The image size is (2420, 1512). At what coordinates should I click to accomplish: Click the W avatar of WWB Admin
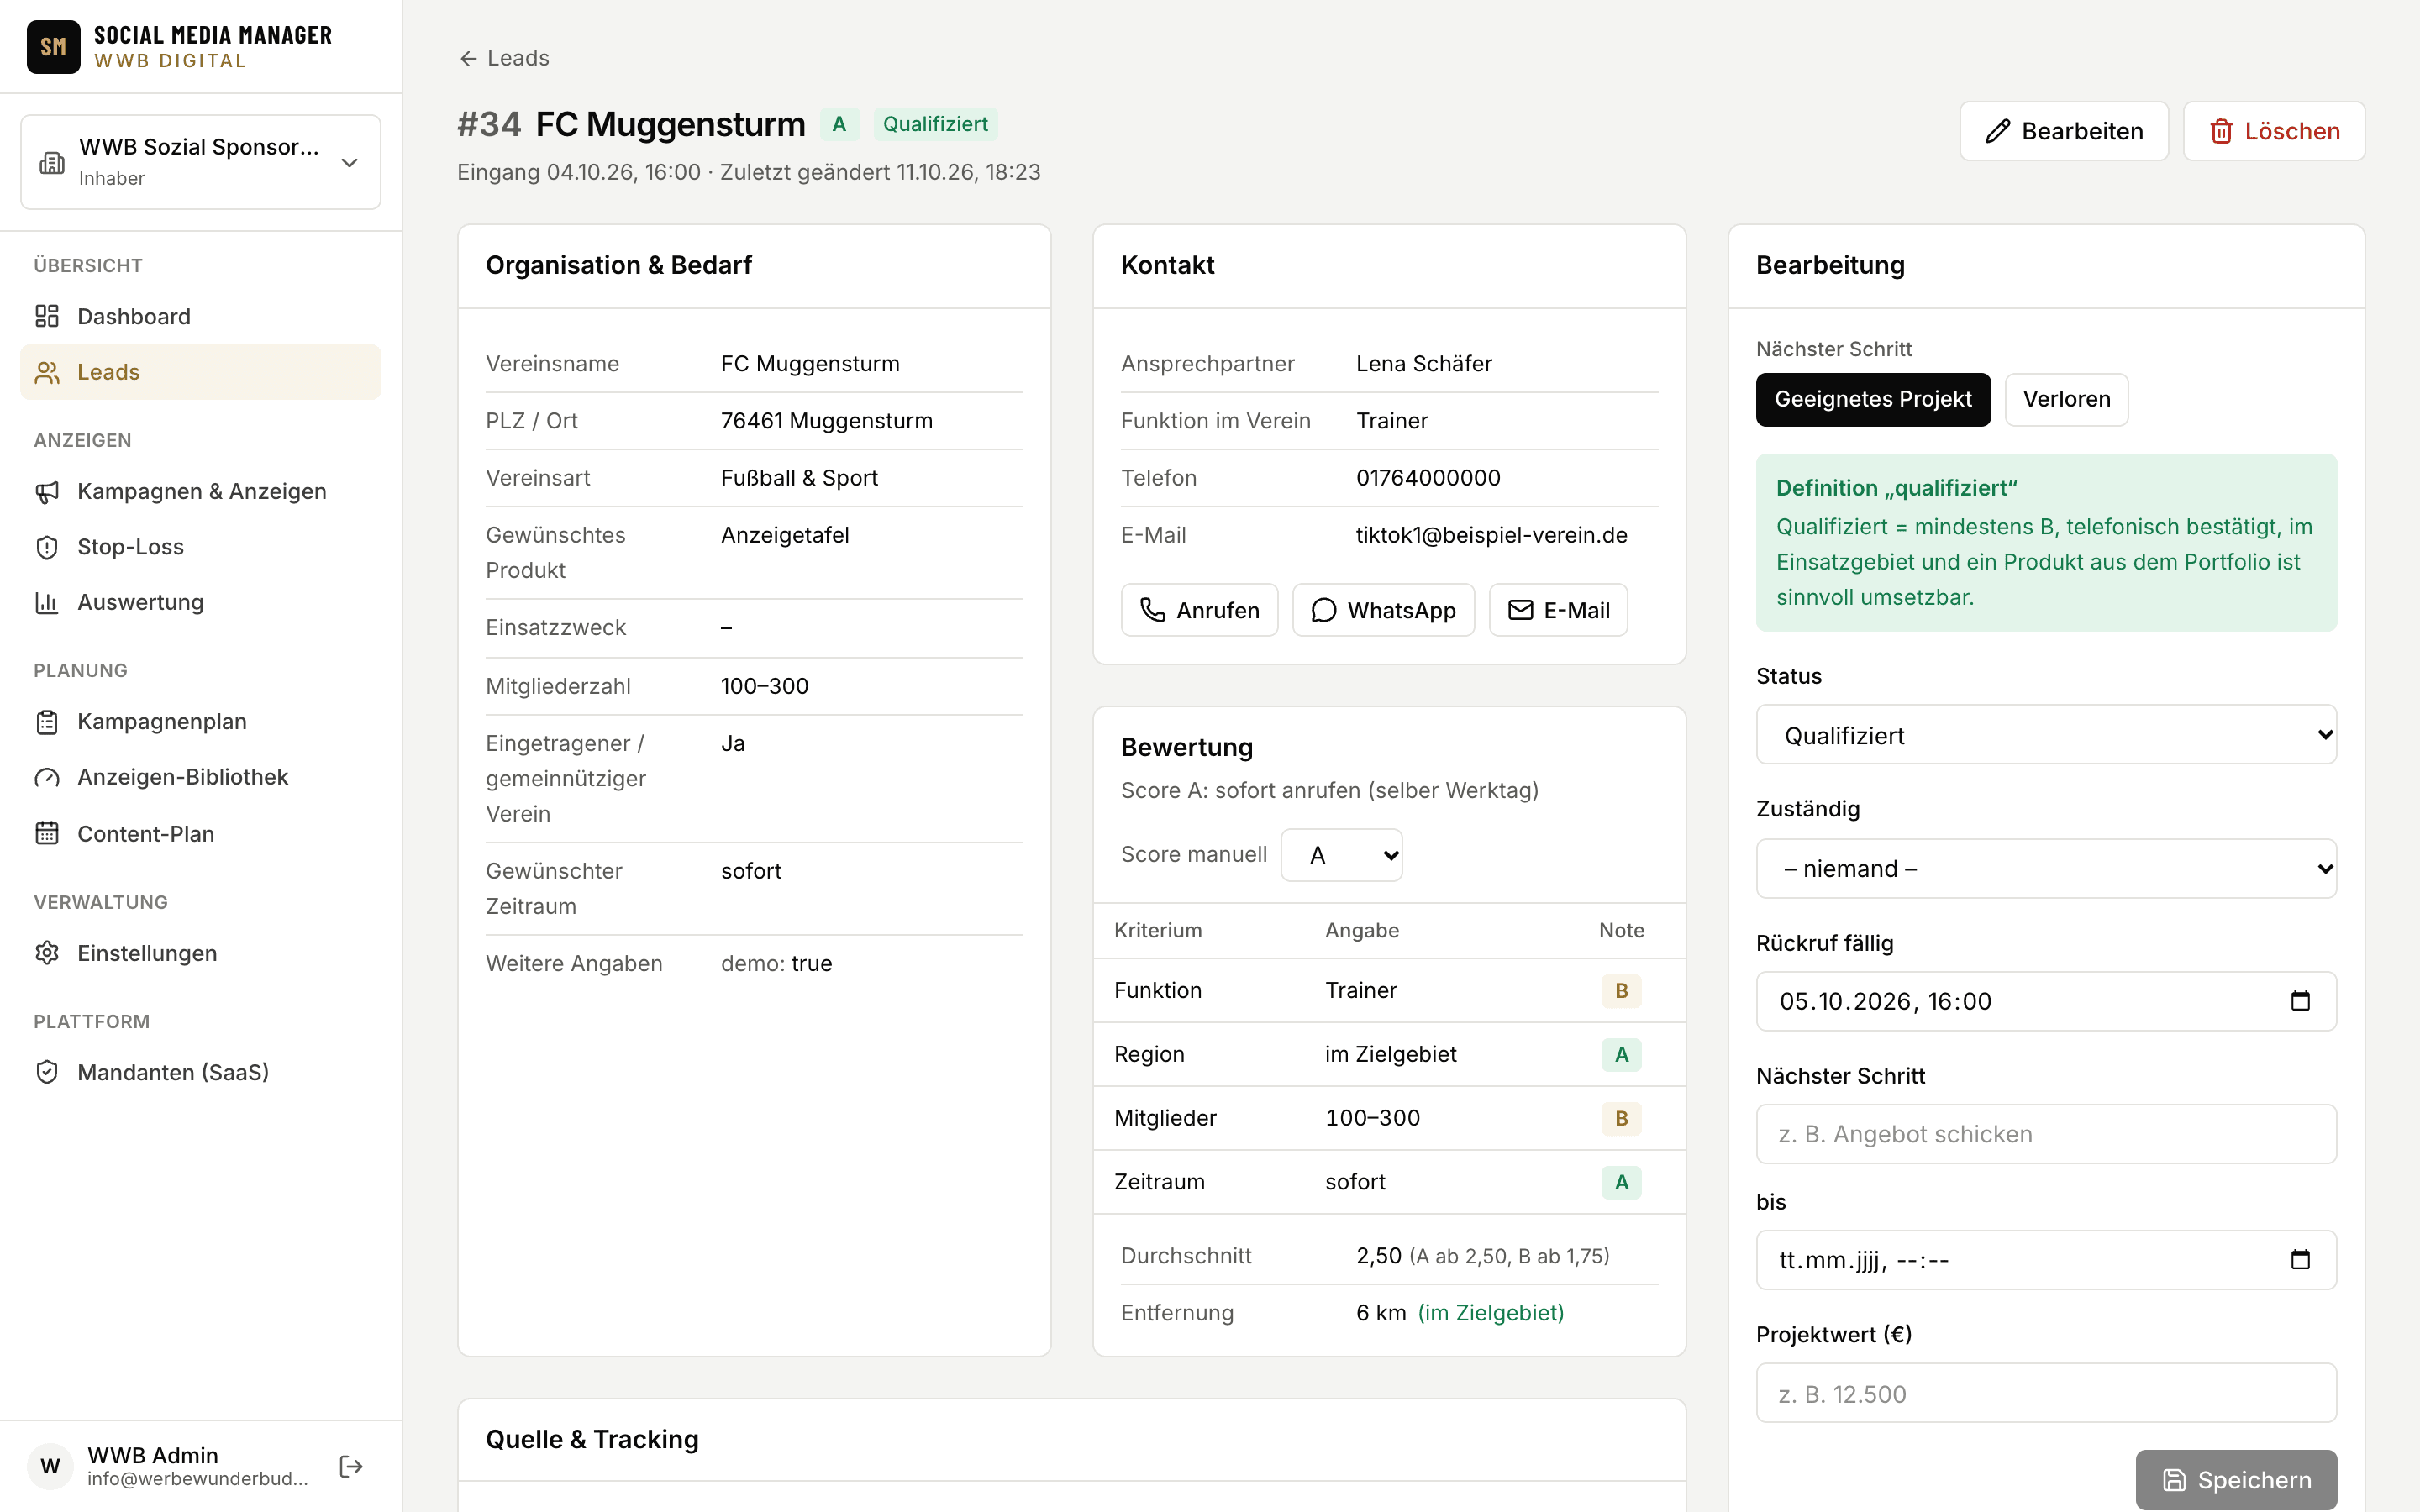pyautogui.click(x=50, y=1466)
